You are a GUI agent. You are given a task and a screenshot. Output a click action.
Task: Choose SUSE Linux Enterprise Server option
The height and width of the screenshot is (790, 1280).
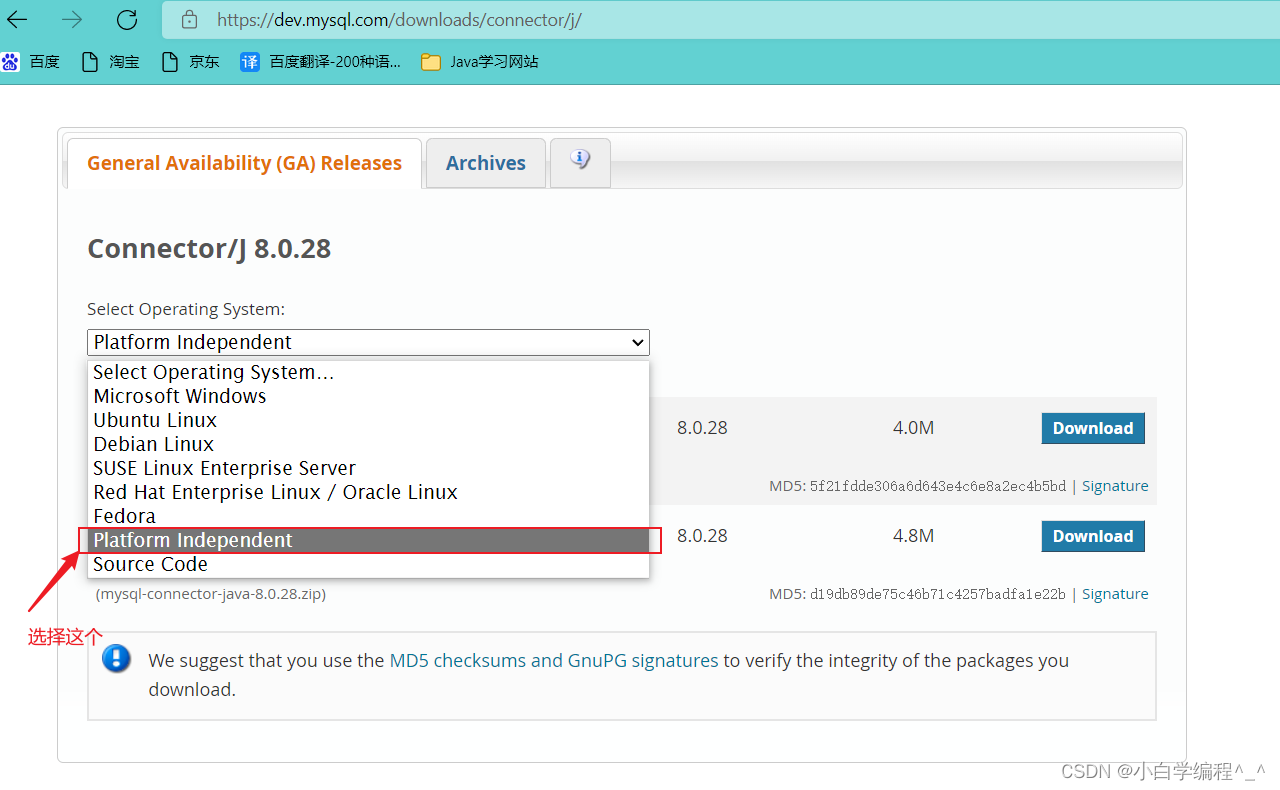click(x=368, y=468)
